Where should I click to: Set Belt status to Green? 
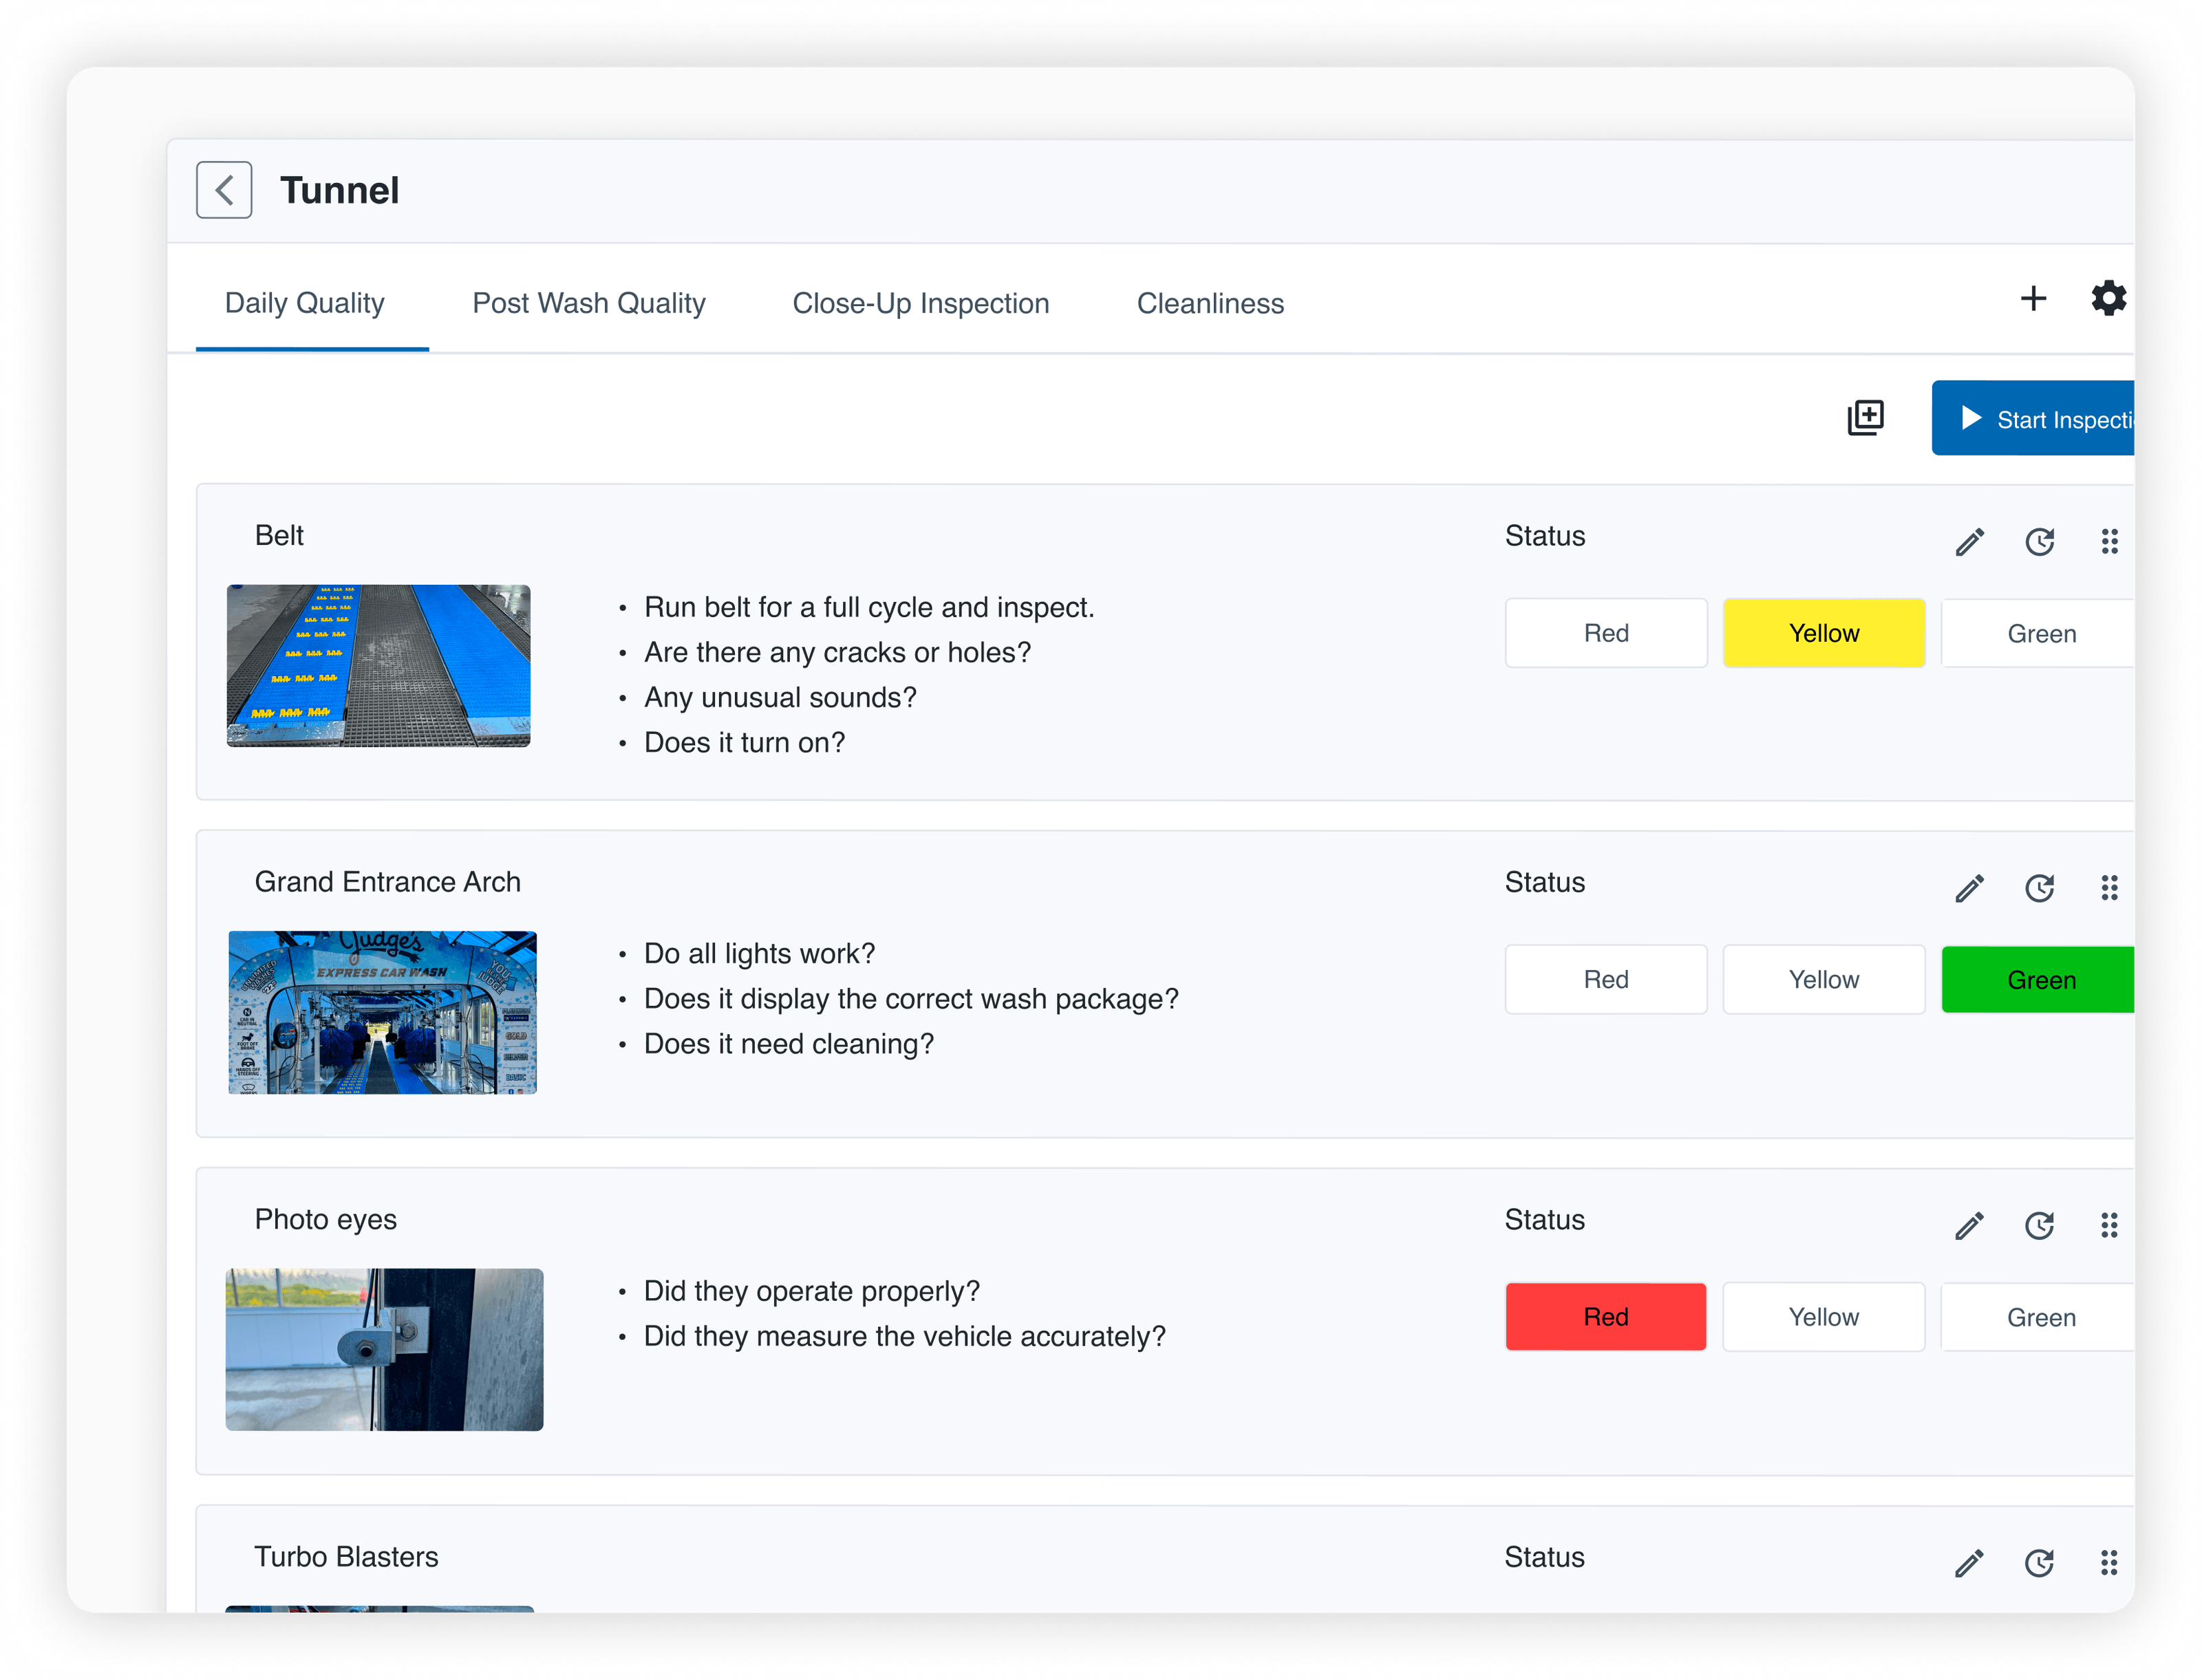pyautogui.click(x=2041, y=632)
